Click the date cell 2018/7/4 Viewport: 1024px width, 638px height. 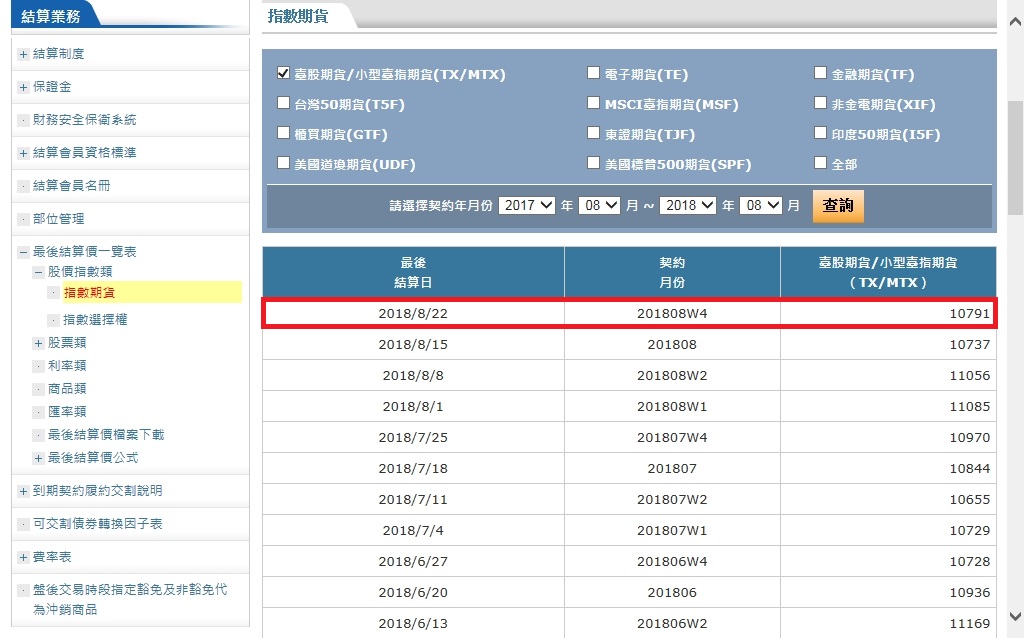pos(413,530)
